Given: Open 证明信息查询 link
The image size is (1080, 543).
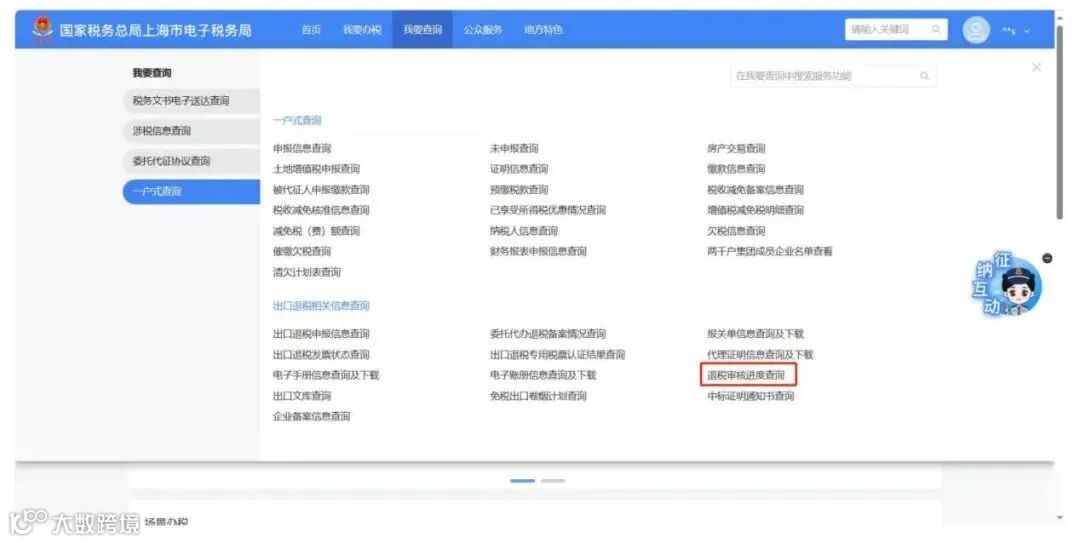Looking at the screenshot, I should [519, 169].
